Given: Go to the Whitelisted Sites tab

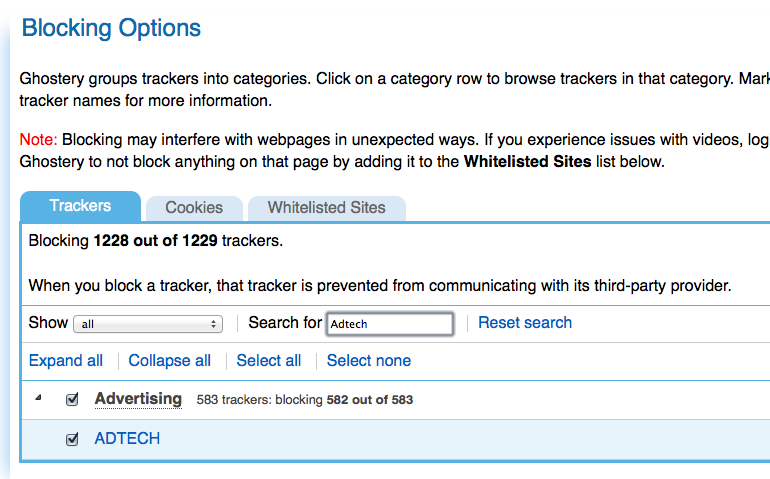Looking at the screenshot, I should click(326, 208).
